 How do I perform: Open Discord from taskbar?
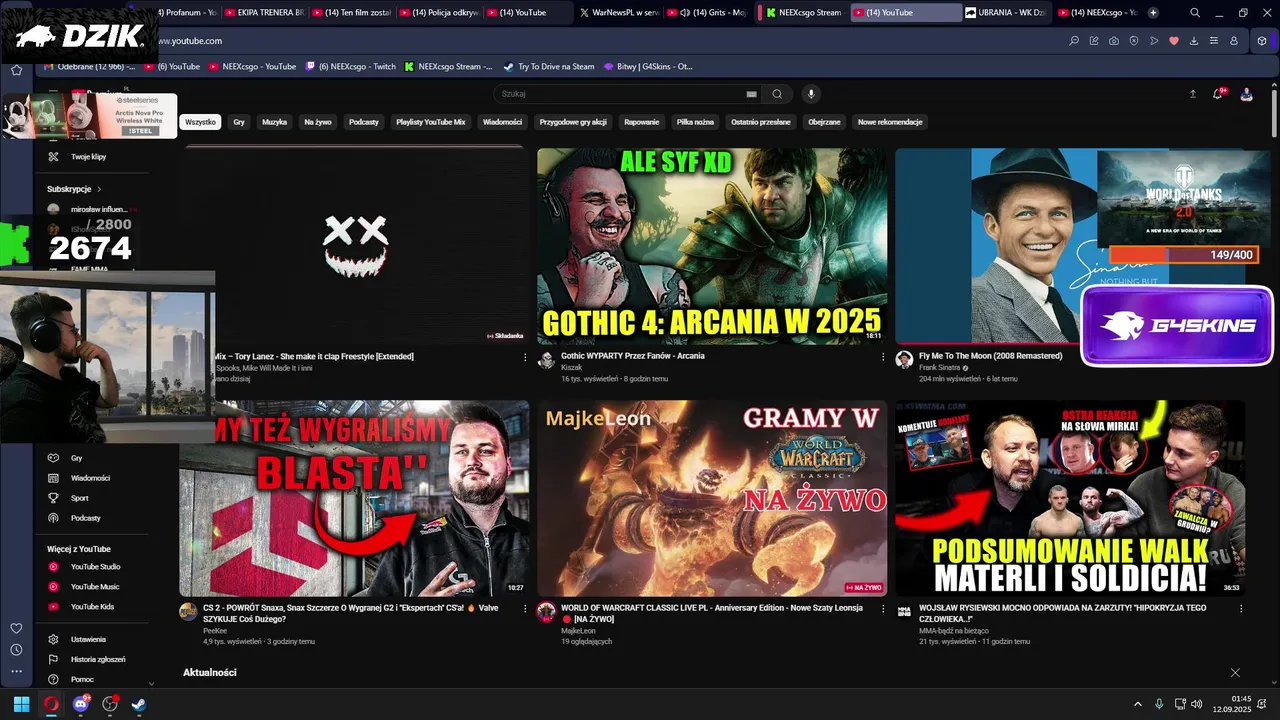81,704
